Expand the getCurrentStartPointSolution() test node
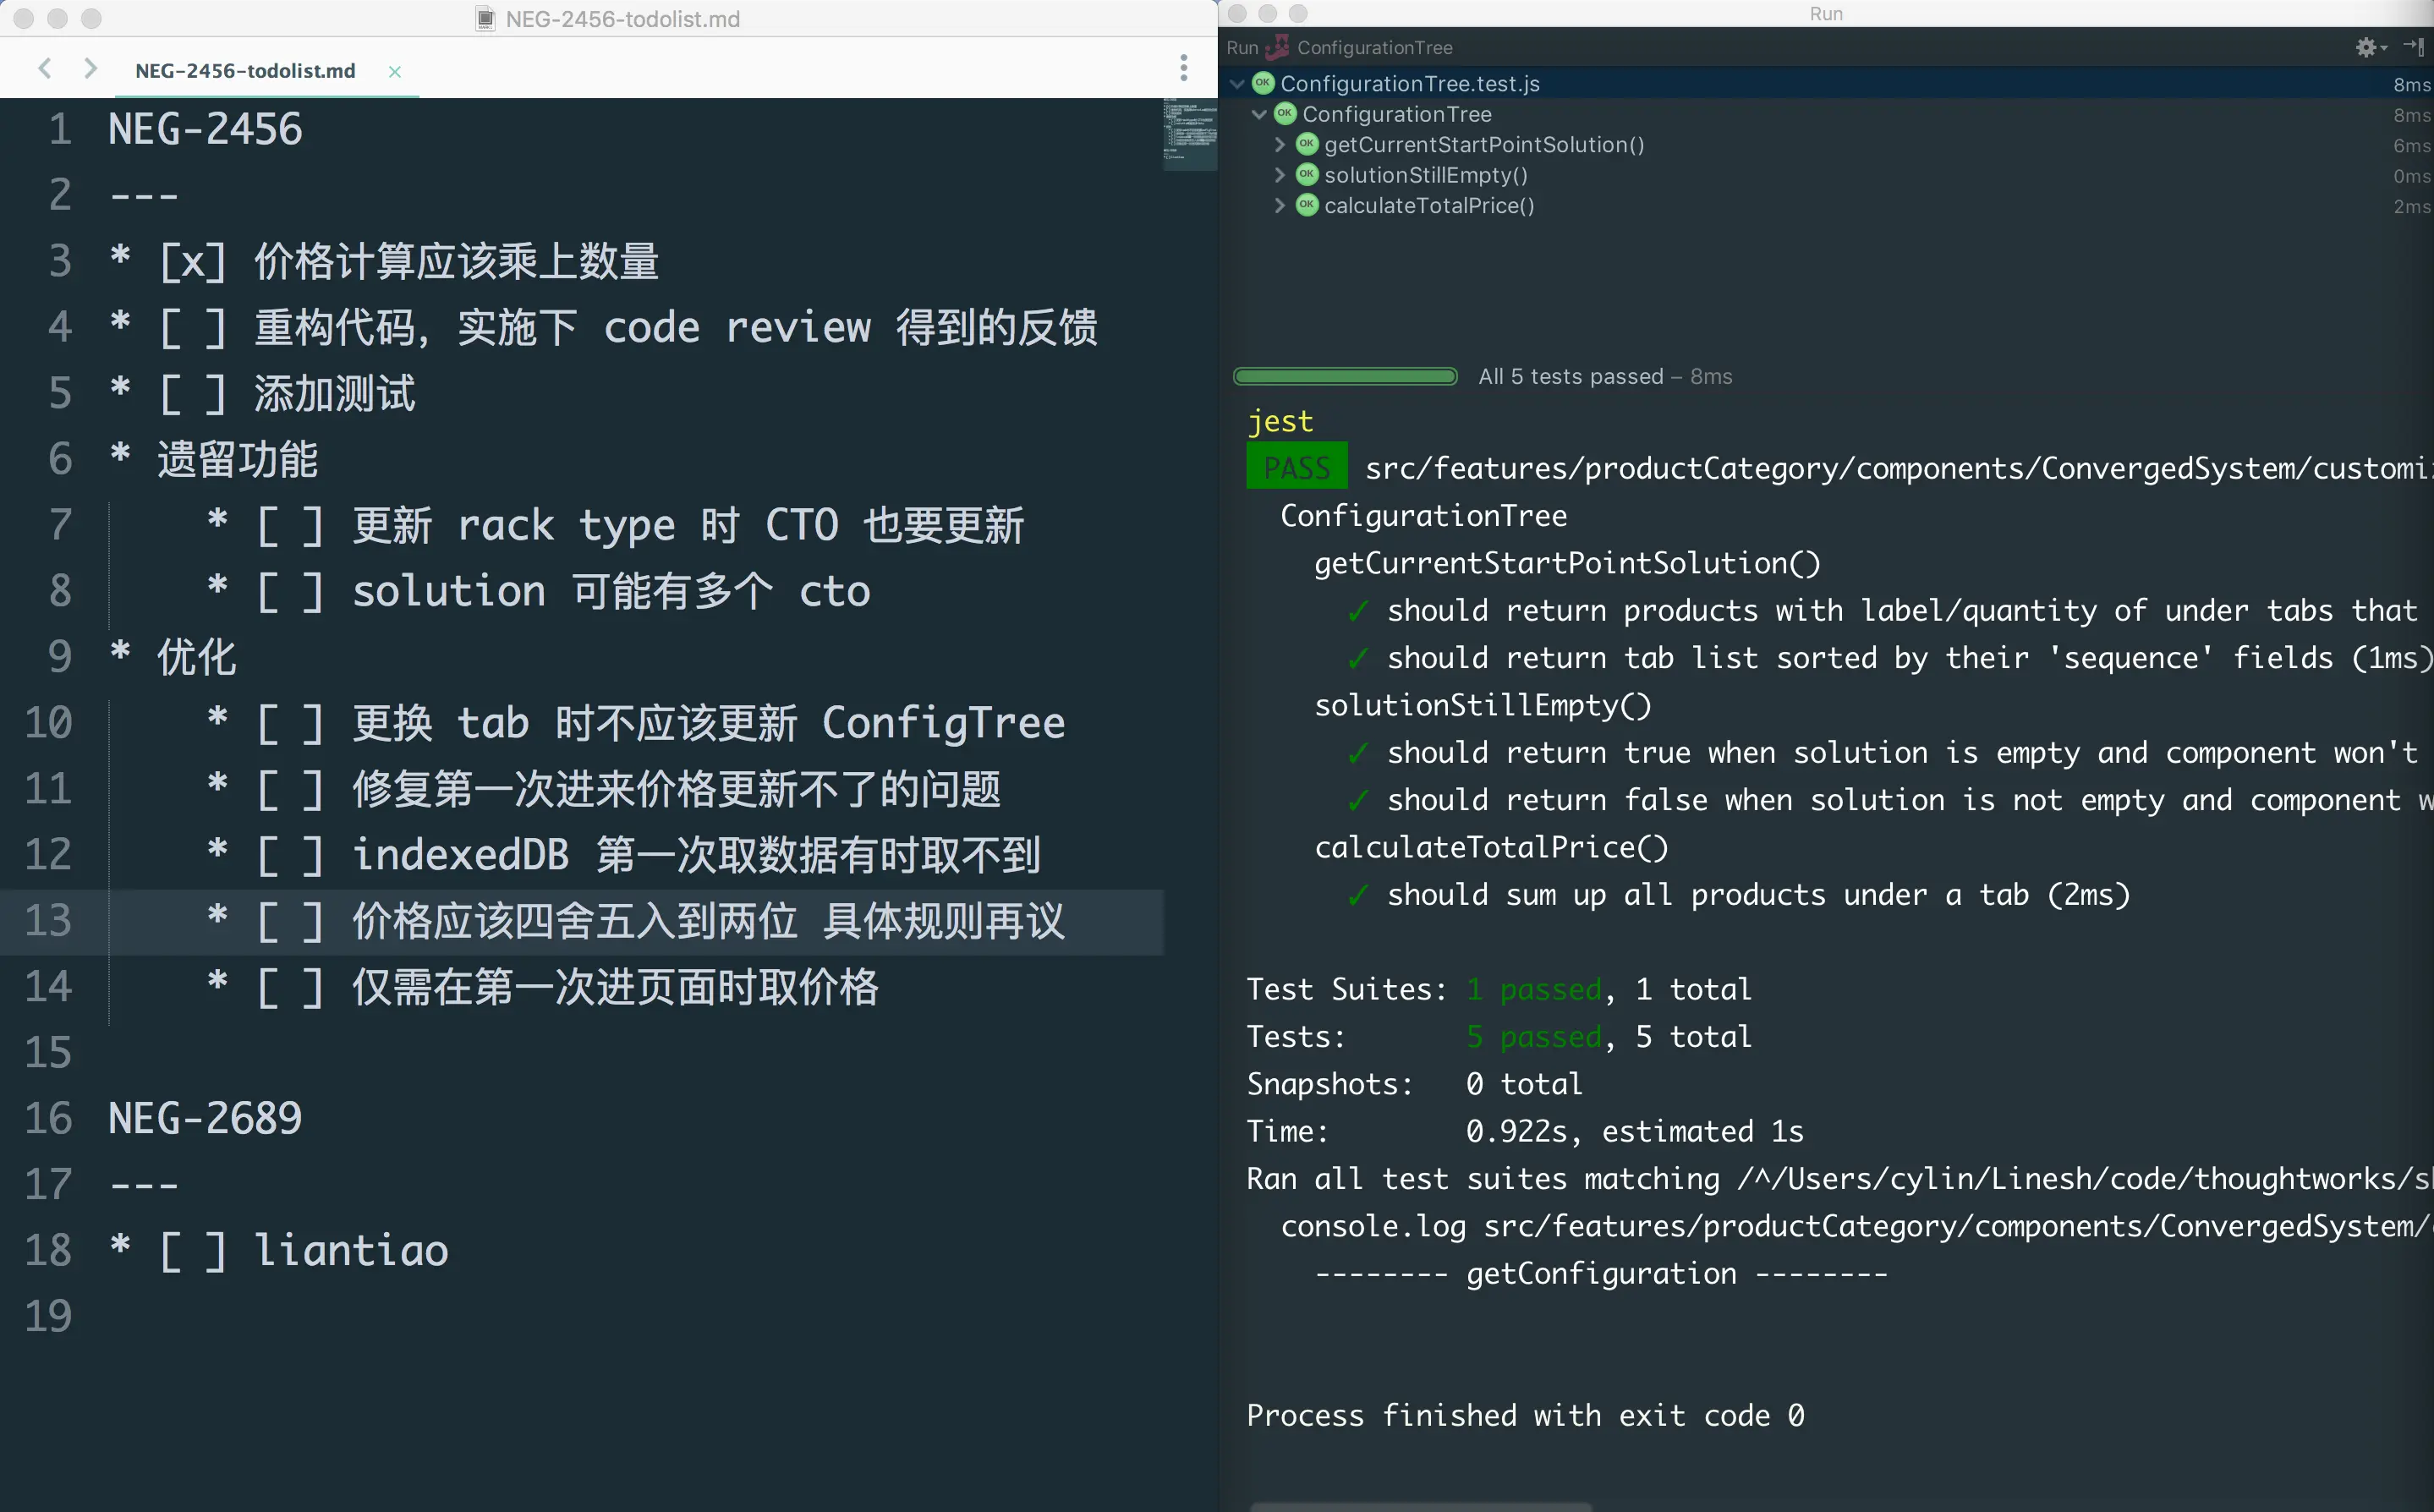 coord(1280,145)
